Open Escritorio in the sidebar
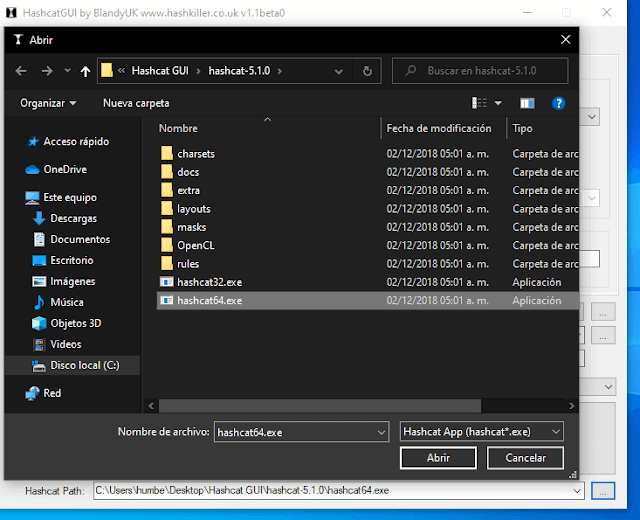This screenshot has height=520, width=640. 63,260
